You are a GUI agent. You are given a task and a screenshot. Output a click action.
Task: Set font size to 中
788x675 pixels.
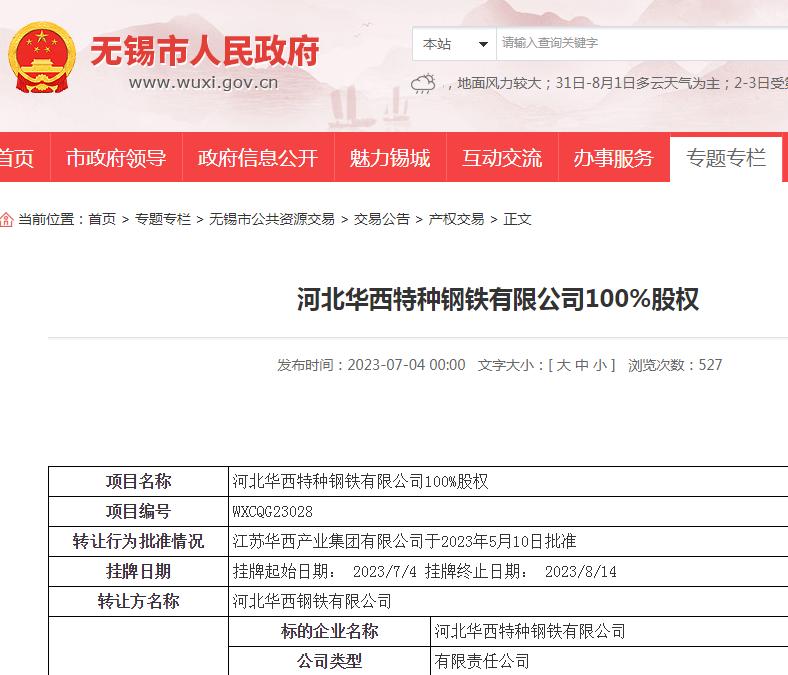click(x=581, y=365)
